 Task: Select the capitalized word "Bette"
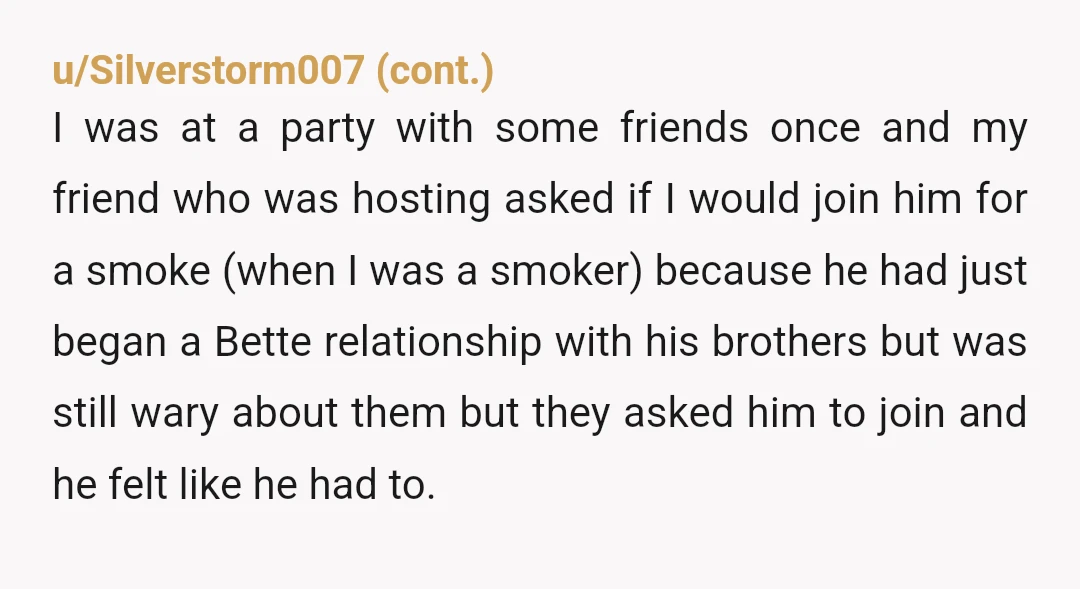262,342
